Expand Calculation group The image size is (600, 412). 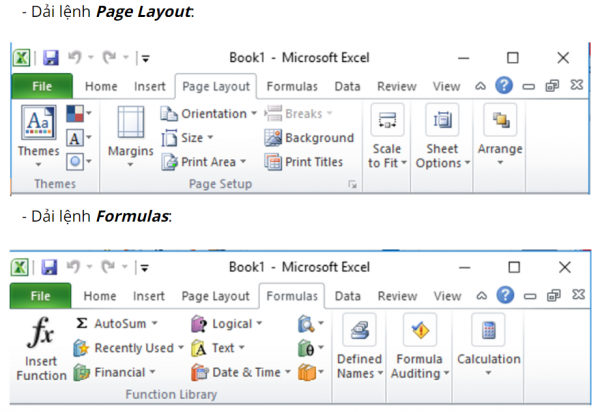tap(489, 345)
